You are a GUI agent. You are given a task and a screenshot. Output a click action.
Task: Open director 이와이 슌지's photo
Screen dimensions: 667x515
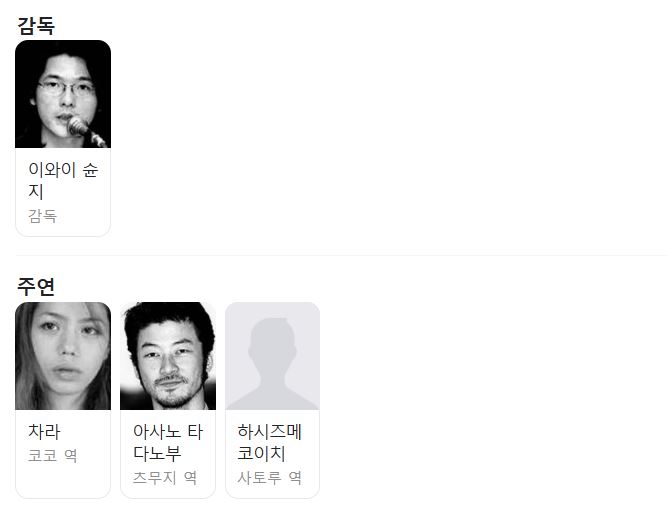coord(63,94)
